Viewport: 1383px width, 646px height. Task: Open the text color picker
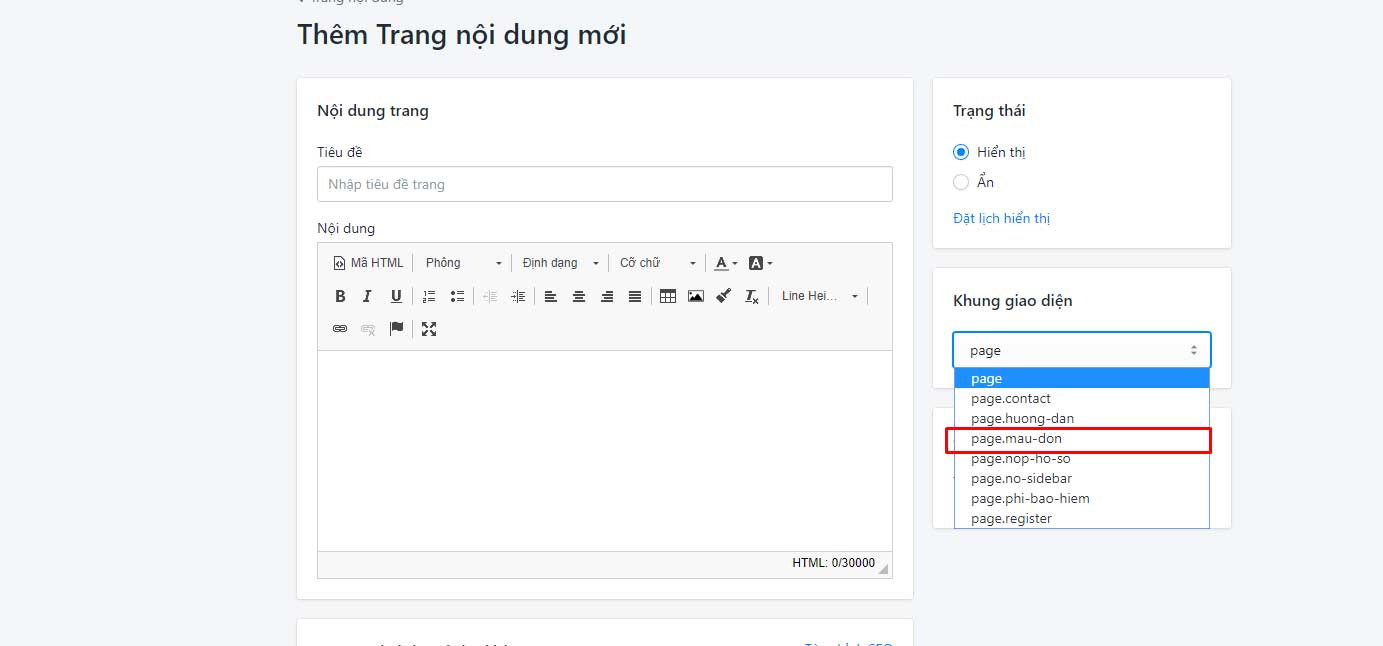[726, 263]
